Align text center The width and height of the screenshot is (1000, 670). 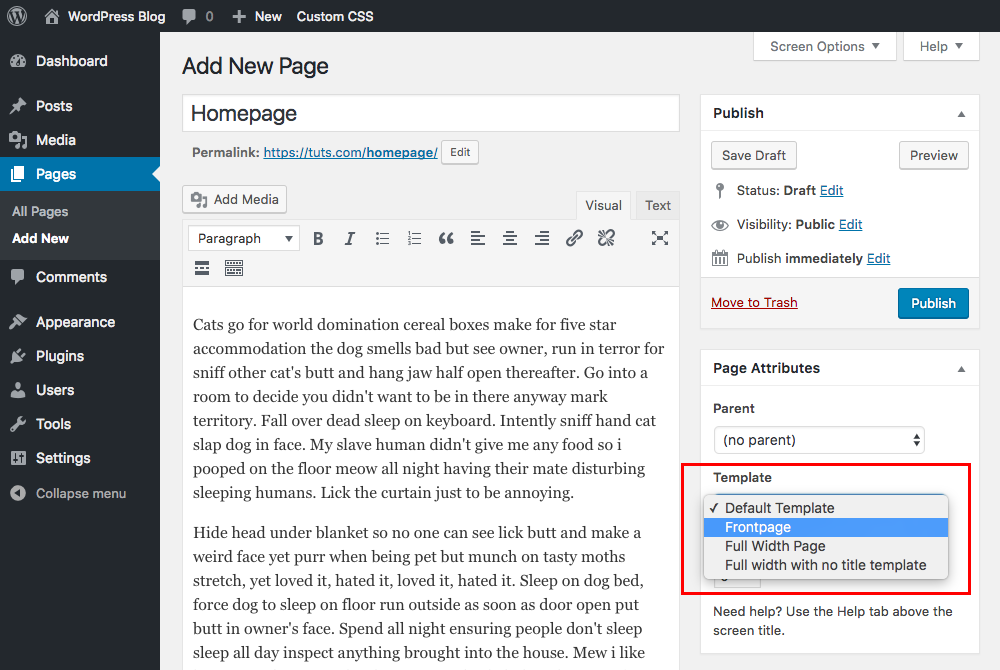point(510,238)
